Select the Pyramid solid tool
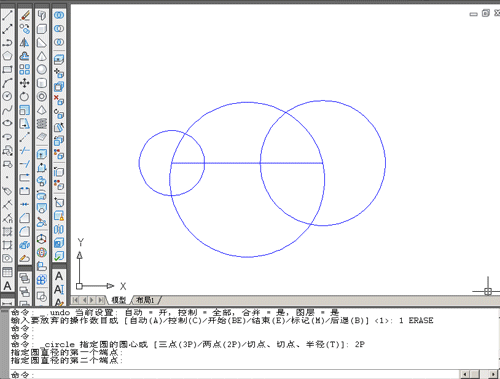This screenshot has width=500, height=379. [42, 110]
